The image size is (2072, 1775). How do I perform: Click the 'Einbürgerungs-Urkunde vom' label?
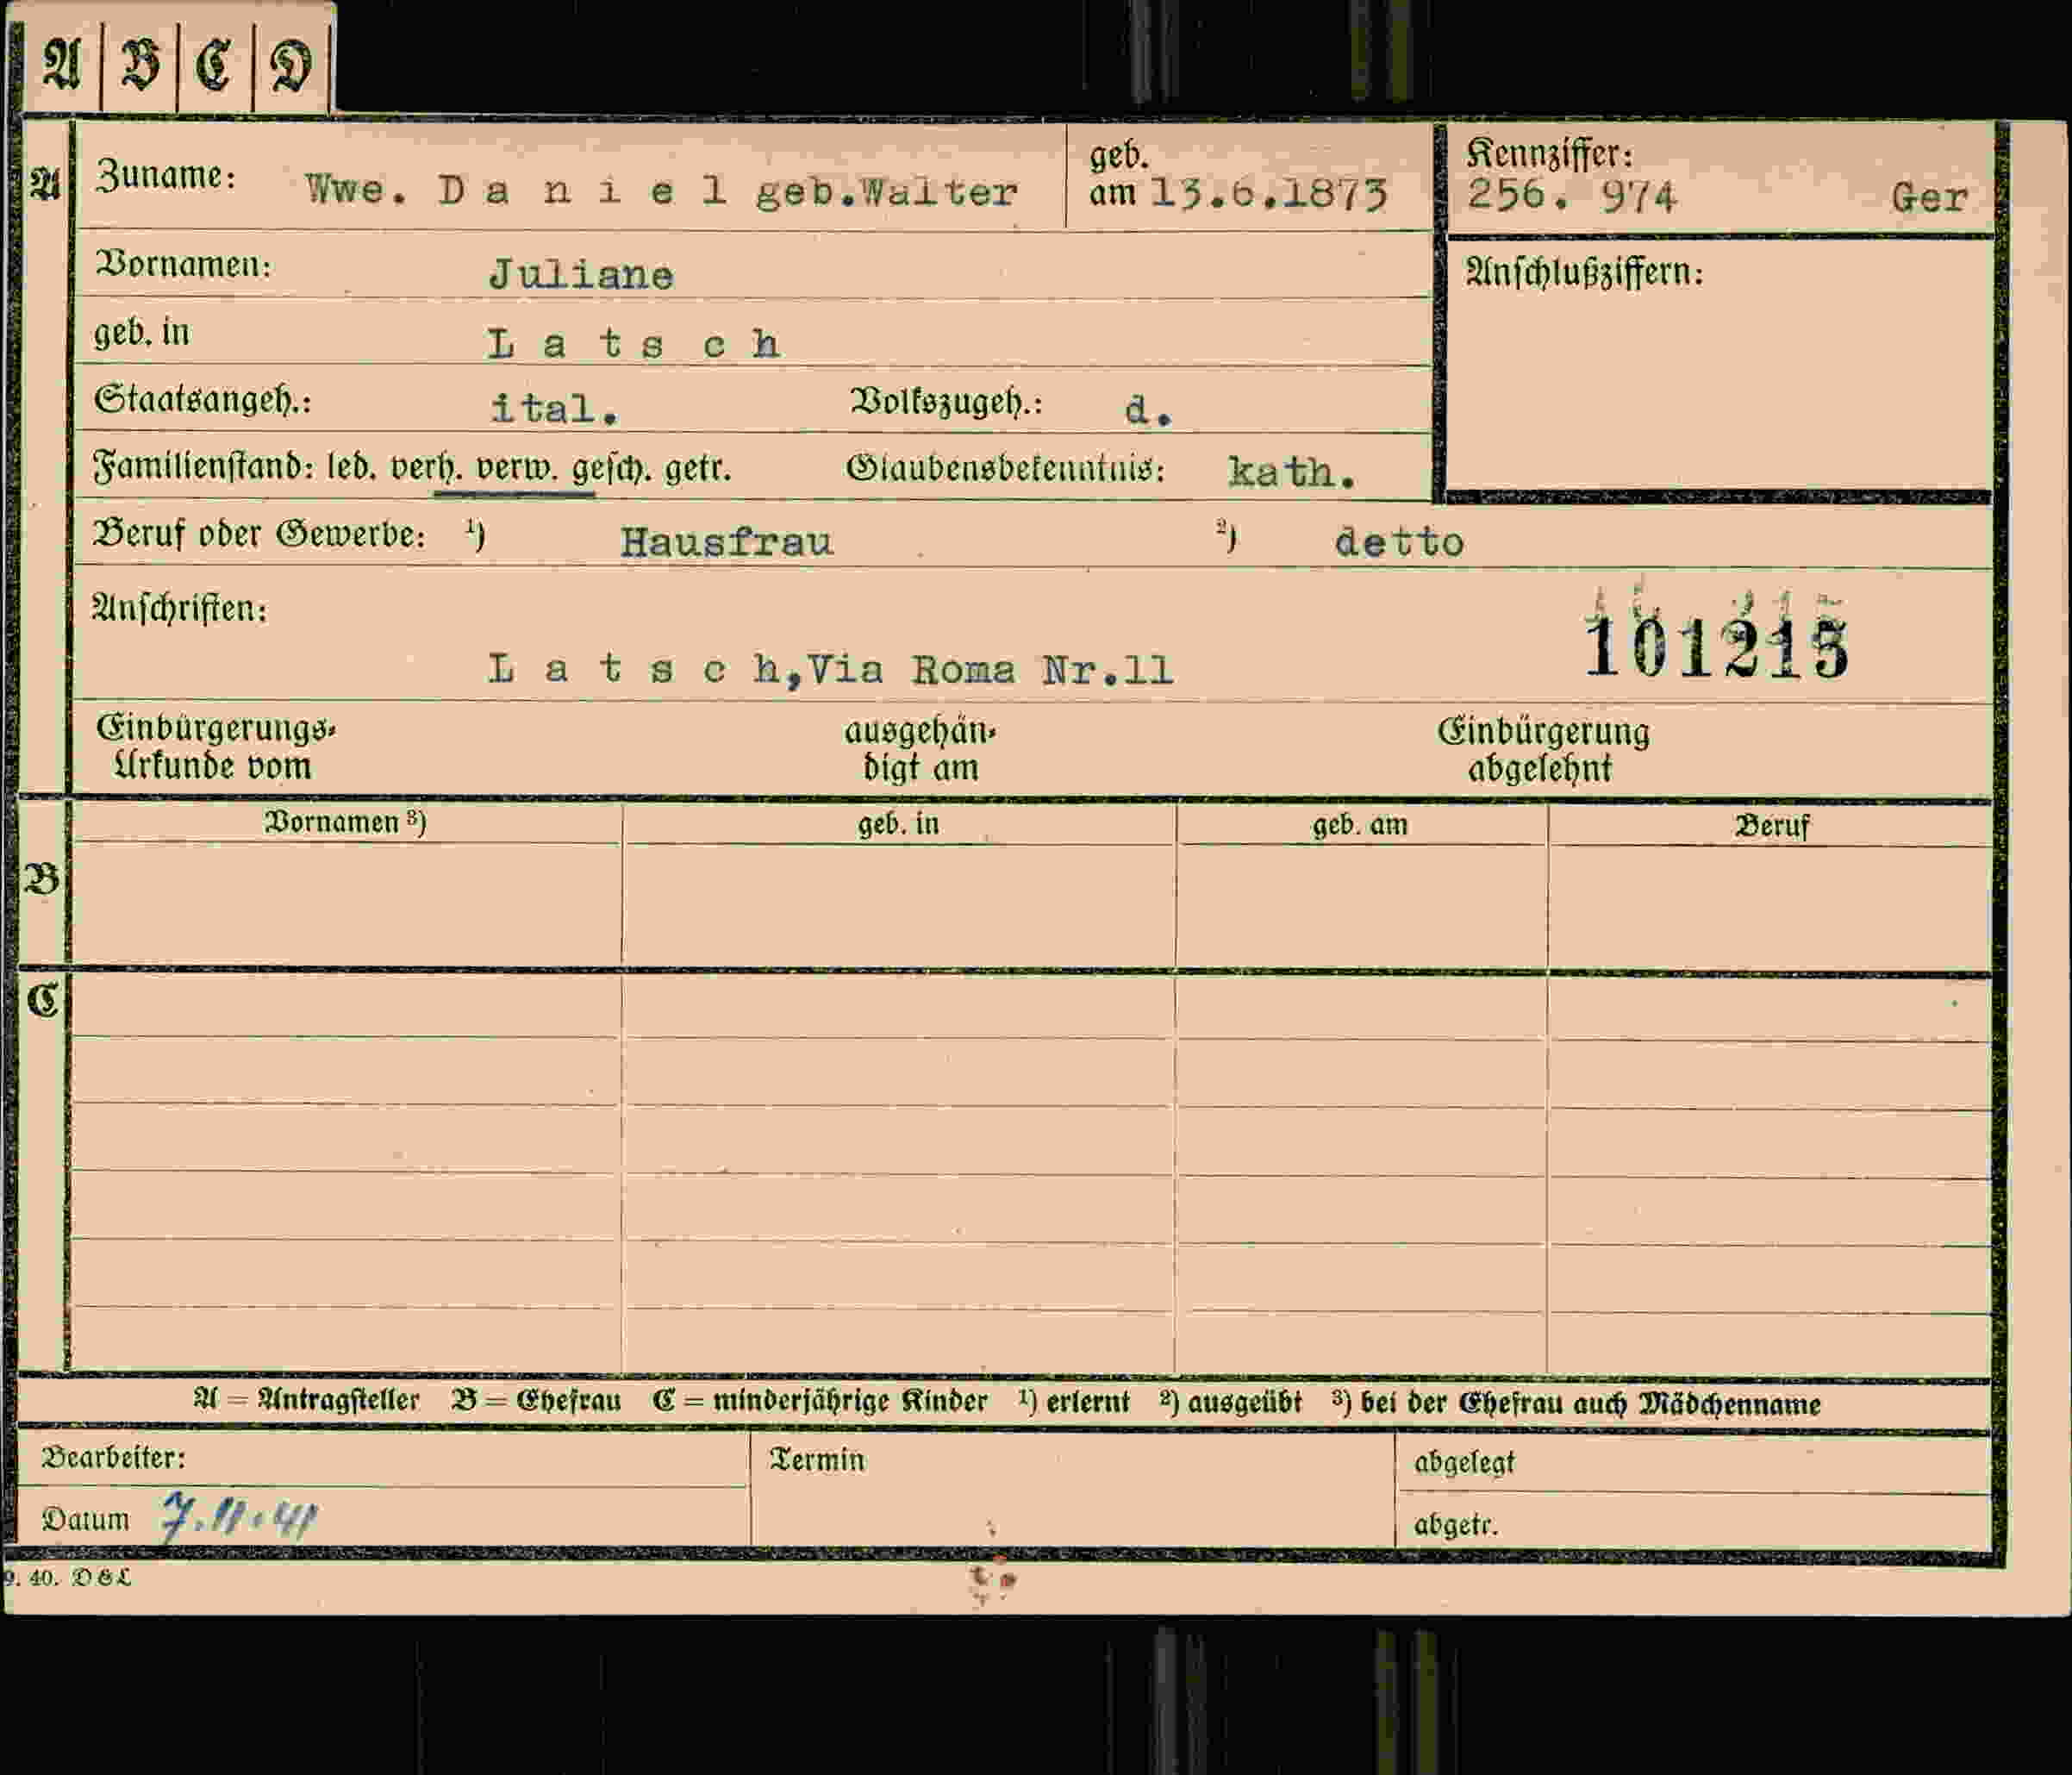click(x=216, y=747)
